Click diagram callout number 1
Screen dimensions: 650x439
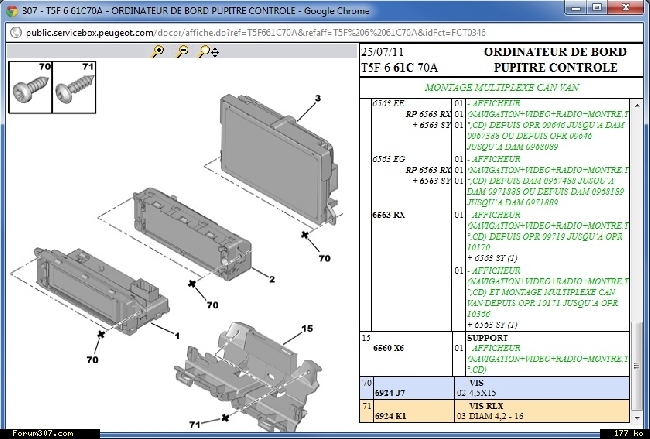pyautogui.click(x=177, y=336)
